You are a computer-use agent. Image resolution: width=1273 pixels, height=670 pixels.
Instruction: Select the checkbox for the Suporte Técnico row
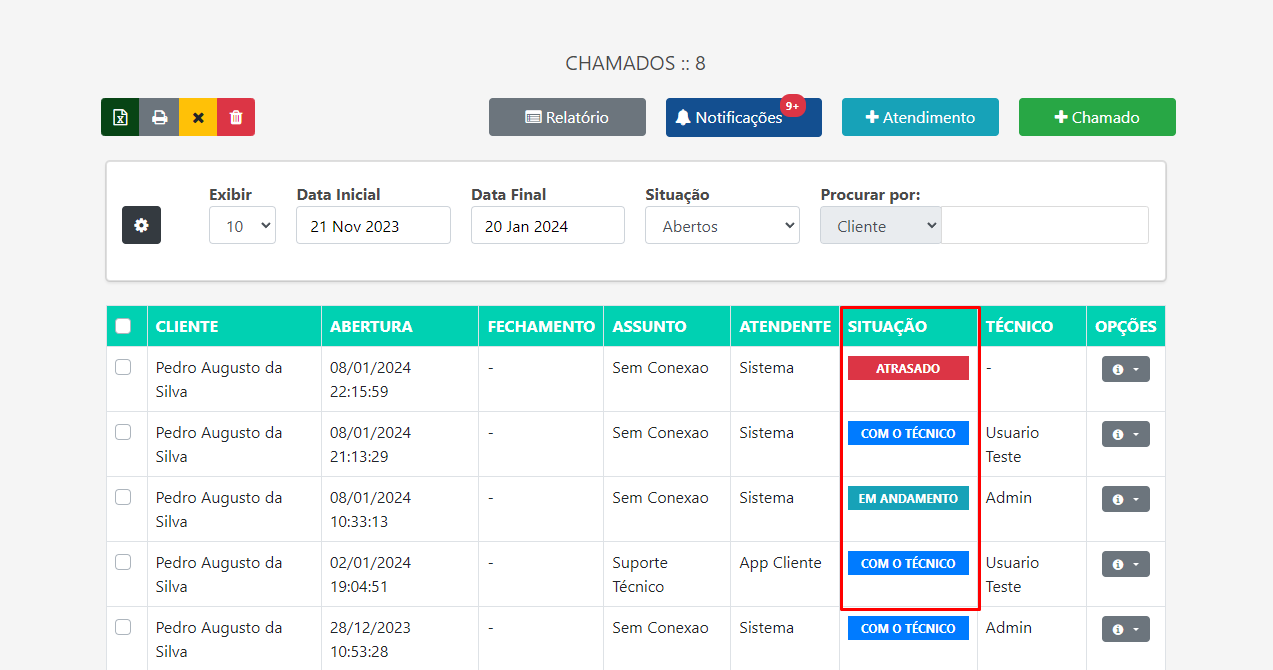pos(123,562)
